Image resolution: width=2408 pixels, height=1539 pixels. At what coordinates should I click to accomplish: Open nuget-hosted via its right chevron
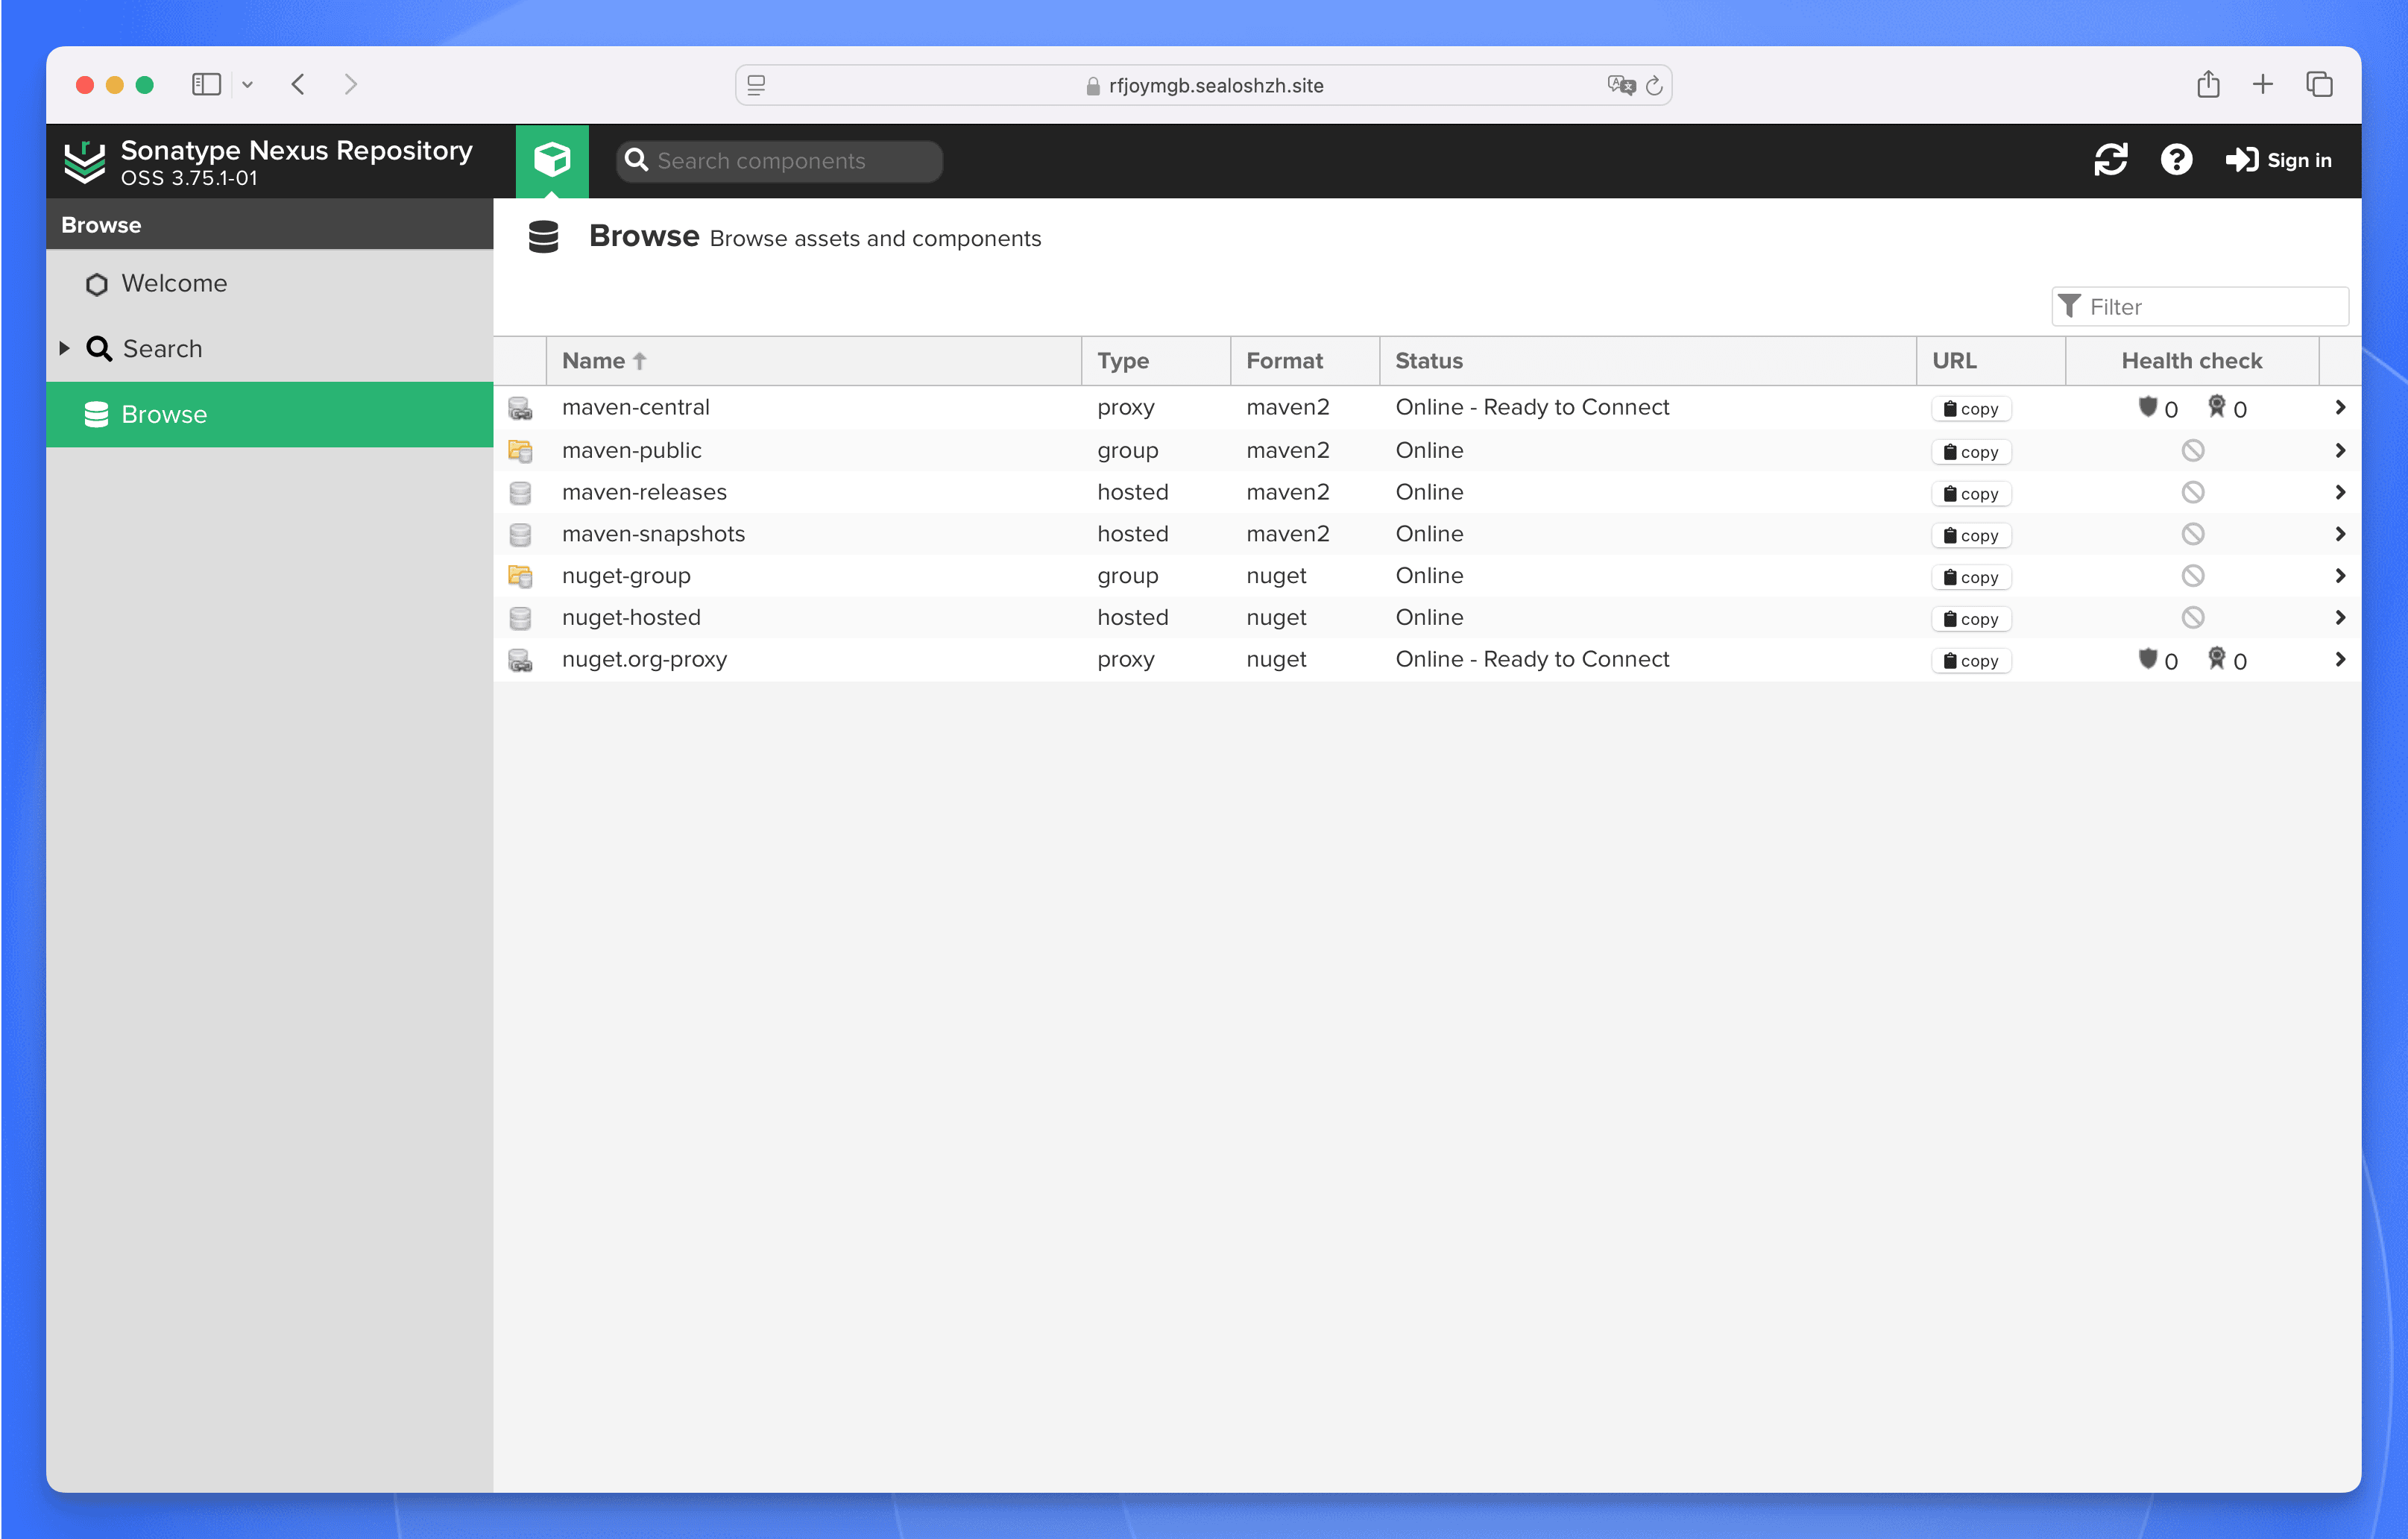tap(2339, 618)
